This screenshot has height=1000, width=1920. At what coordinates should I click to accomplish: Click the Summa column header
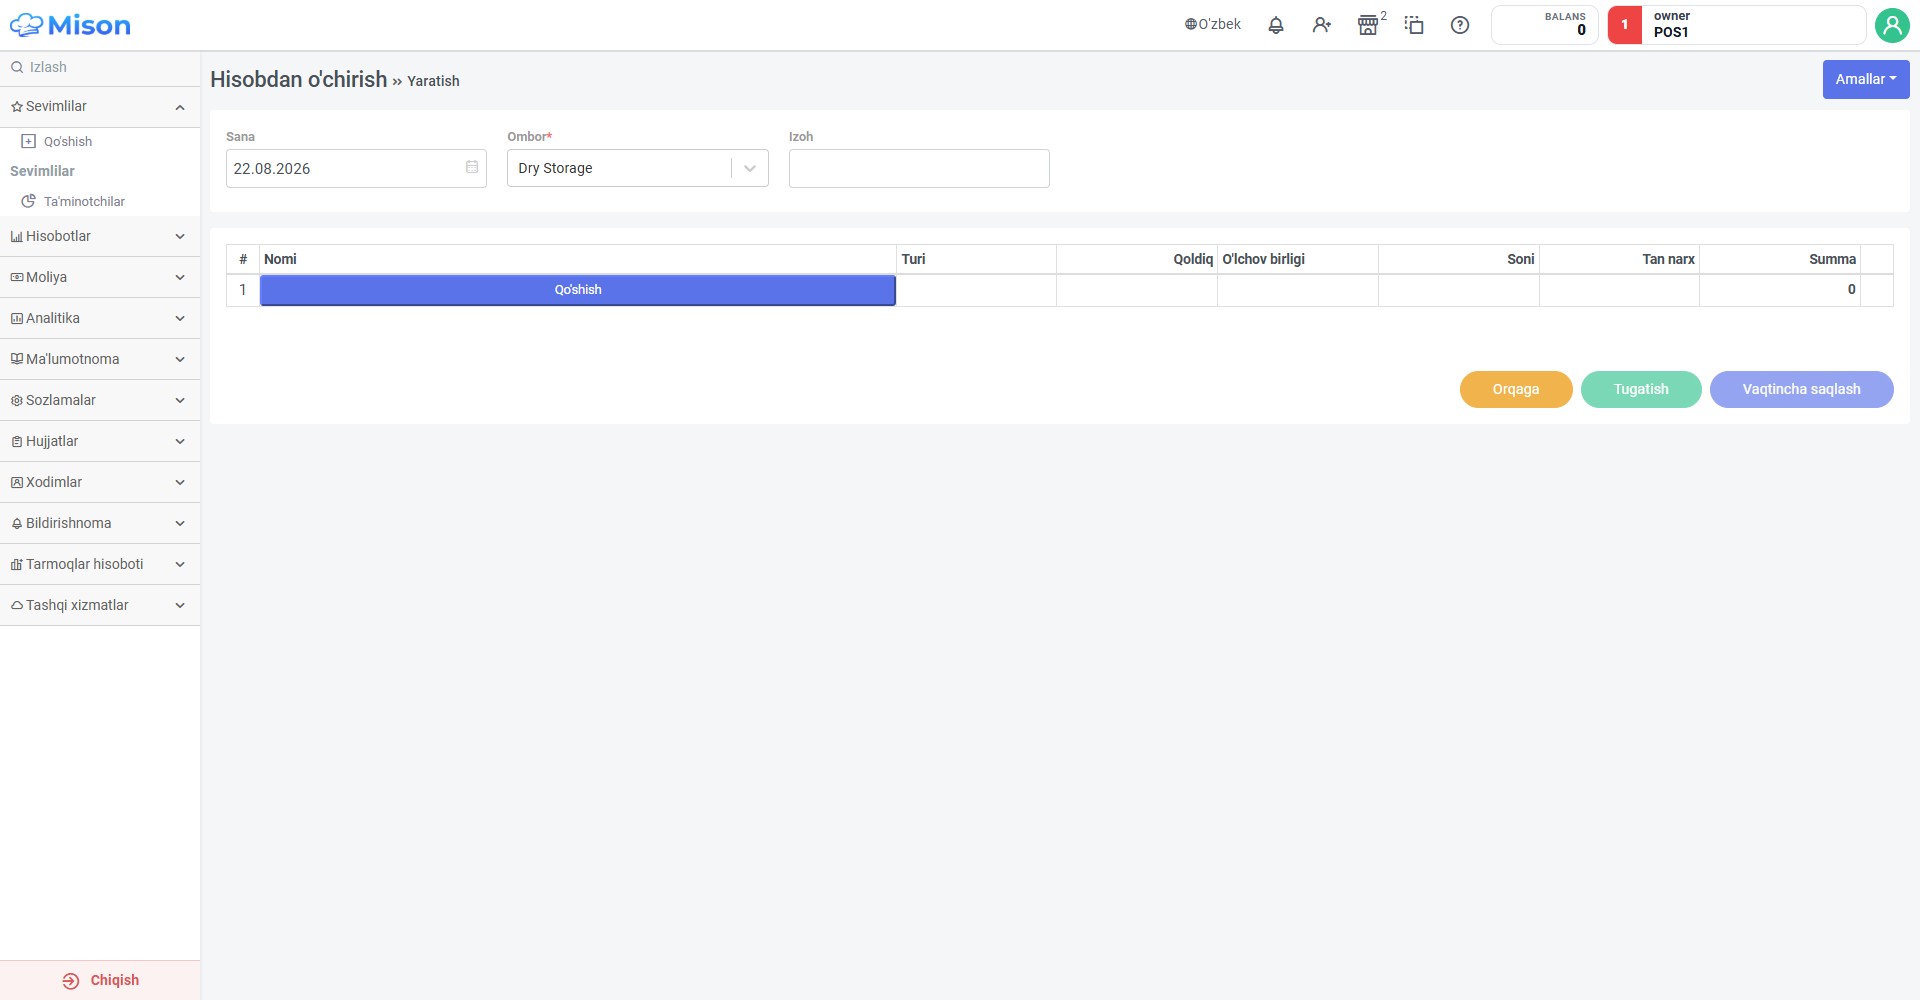[1780, 260]
